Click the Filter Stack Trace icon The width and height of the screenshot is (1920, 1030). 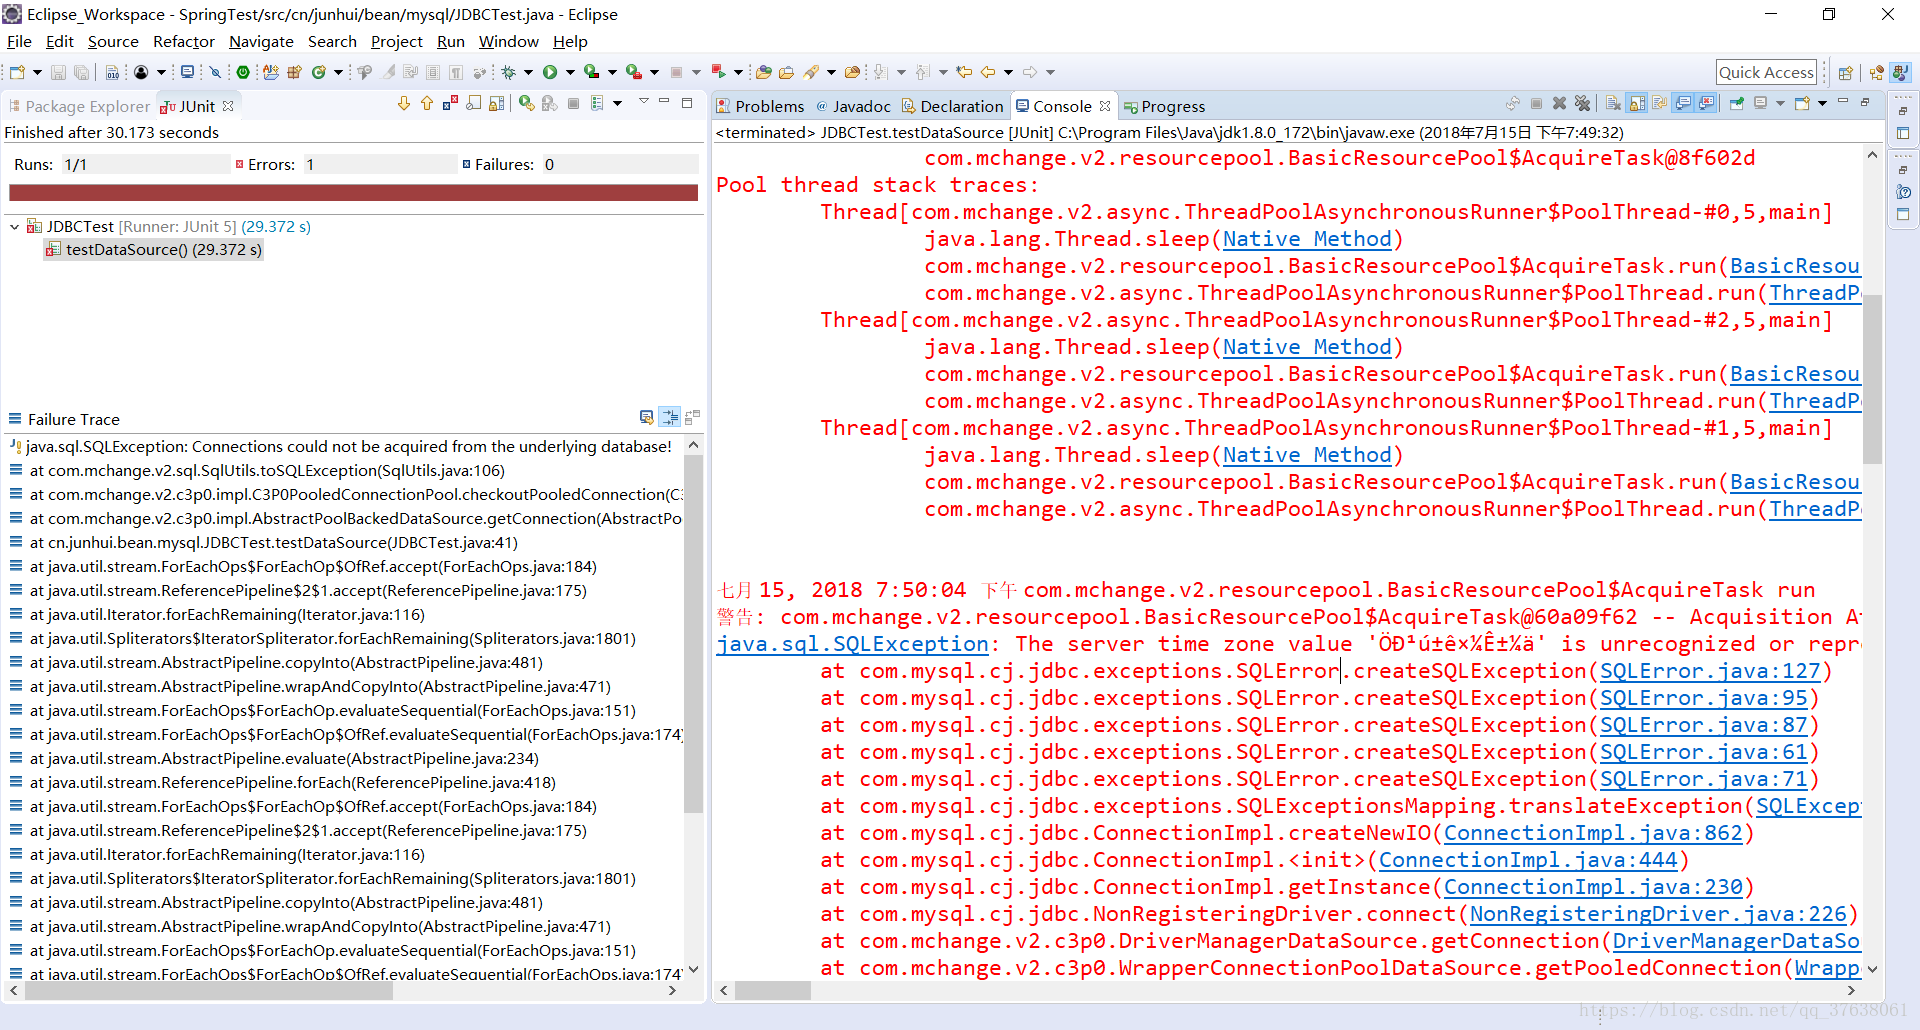[x=669, y=417]
